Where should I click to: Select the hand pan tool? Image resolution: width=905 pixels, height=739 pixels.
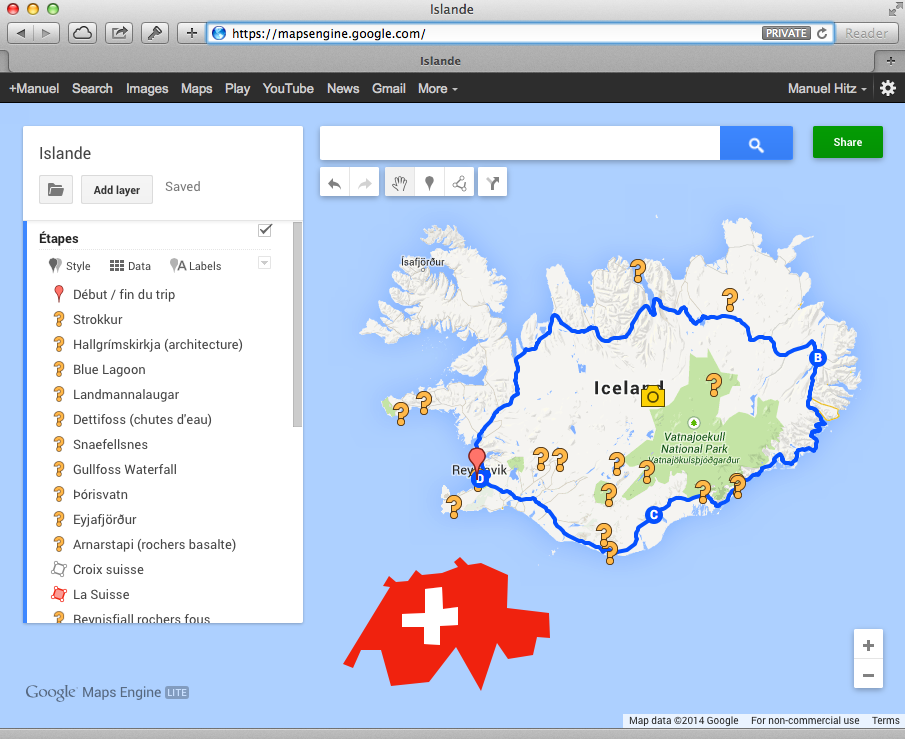coord(399,183)
